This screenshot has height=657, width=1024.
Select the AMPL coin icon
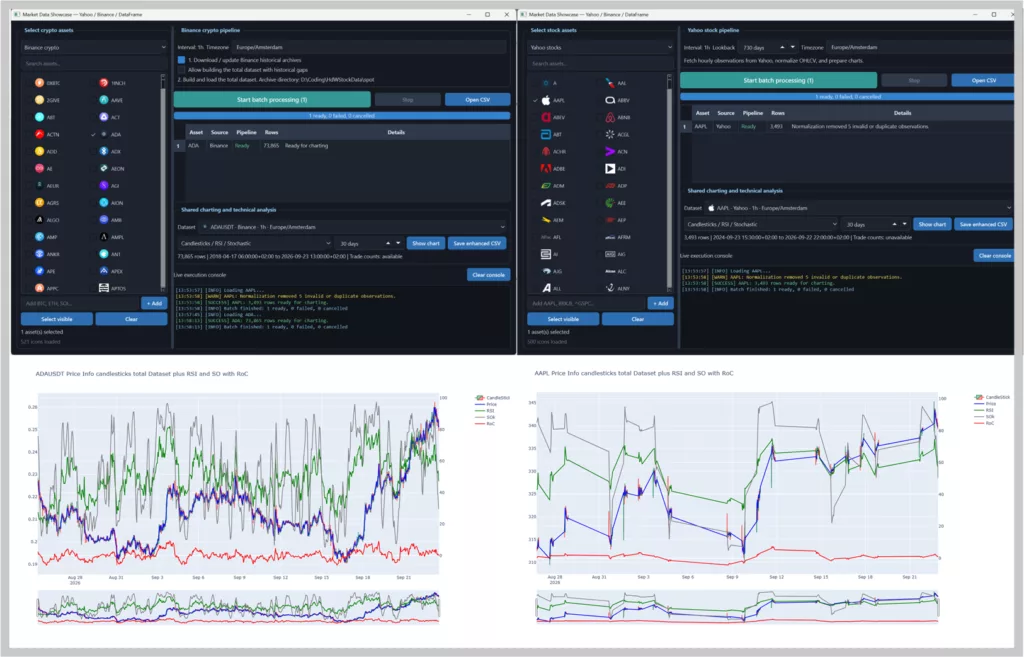click(x=103, y=236)
